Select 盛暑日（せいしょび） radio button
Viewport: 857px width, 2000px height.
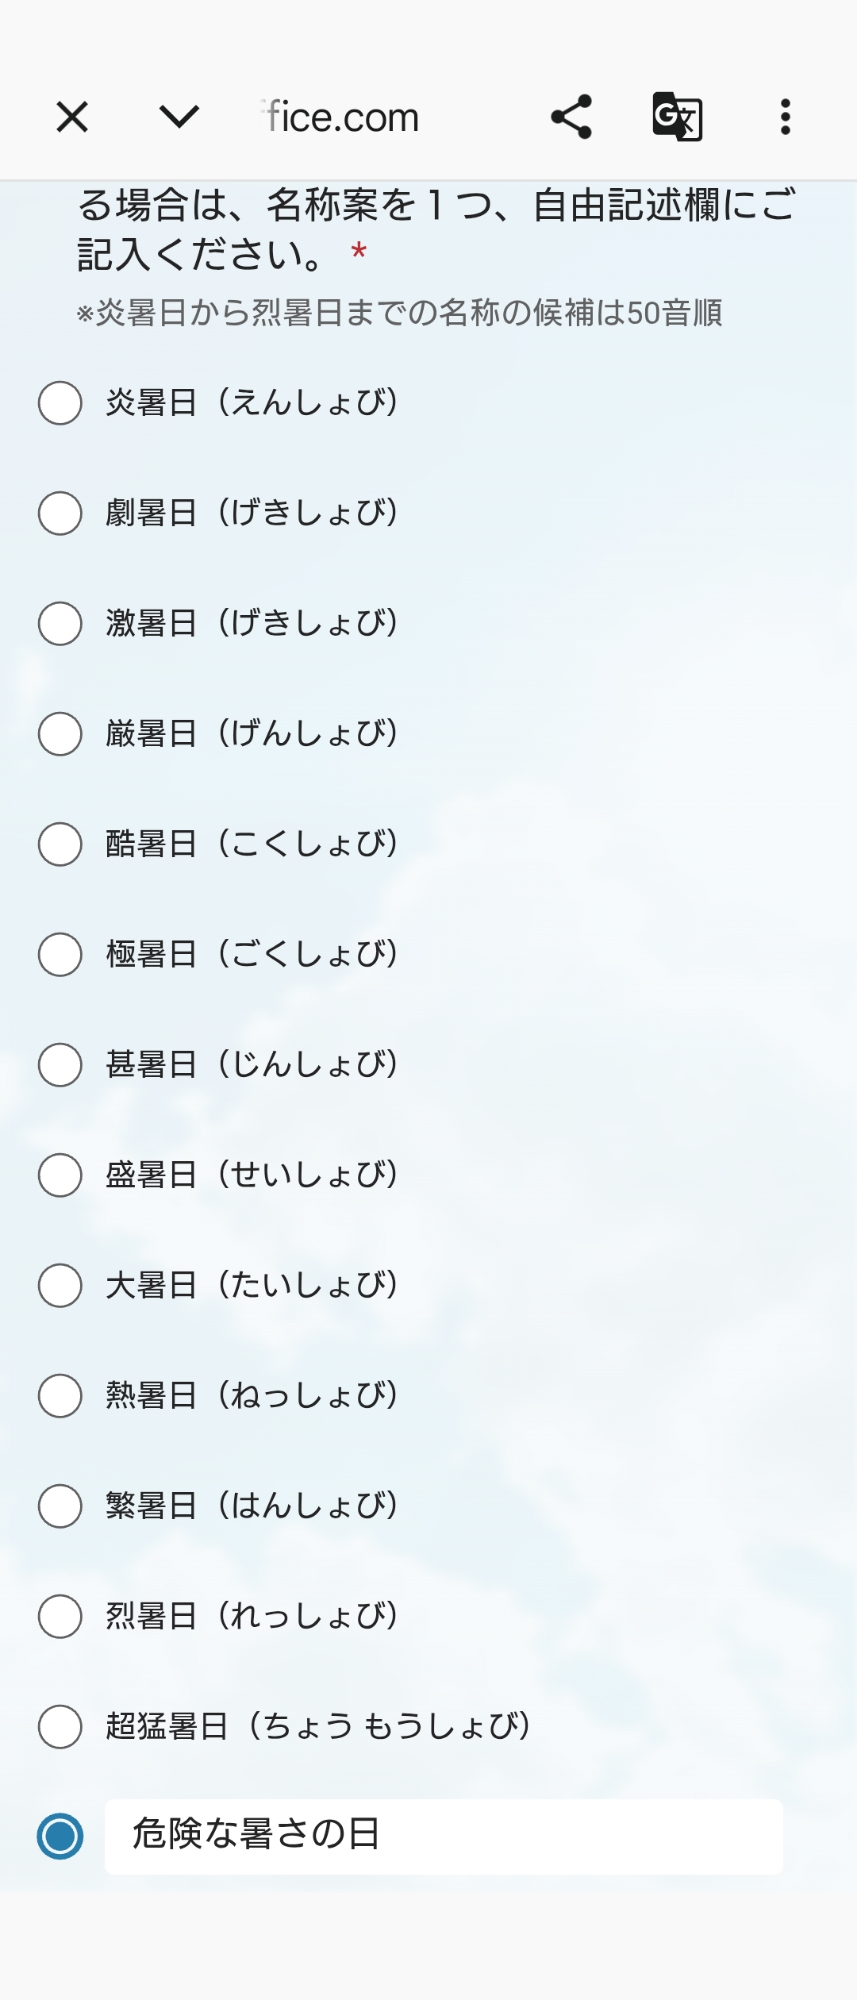[x=60, y=1175]
